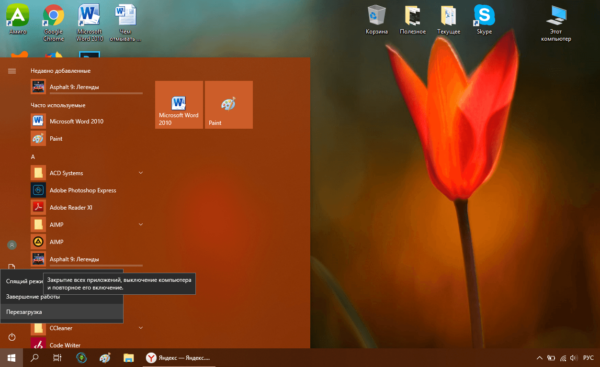The height and width of the screenshot is (367, 600).
Task: Click the battery icon in system tray
Action: click(x=551, y=358)
